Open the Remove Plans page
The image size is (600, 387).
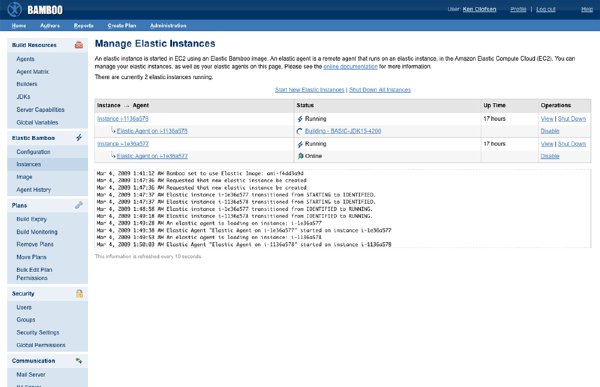[35, 244]
